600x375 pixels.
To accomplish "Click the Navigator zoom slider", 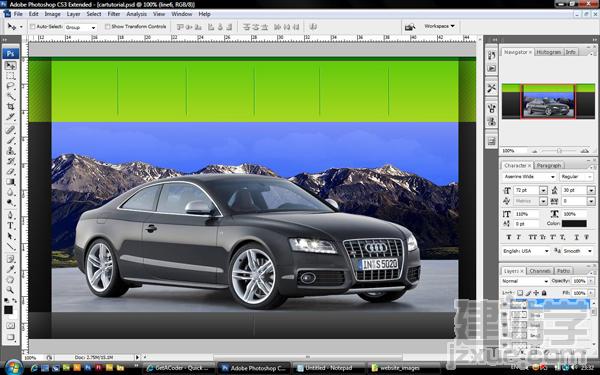I will pyautogui.click(x=559, y=151).
